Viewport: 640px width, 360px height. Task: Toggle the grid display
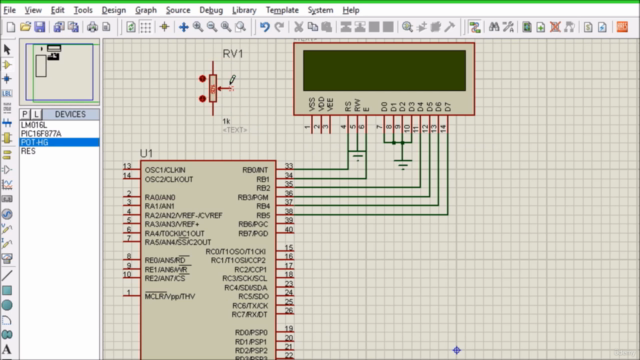[146, 27]
